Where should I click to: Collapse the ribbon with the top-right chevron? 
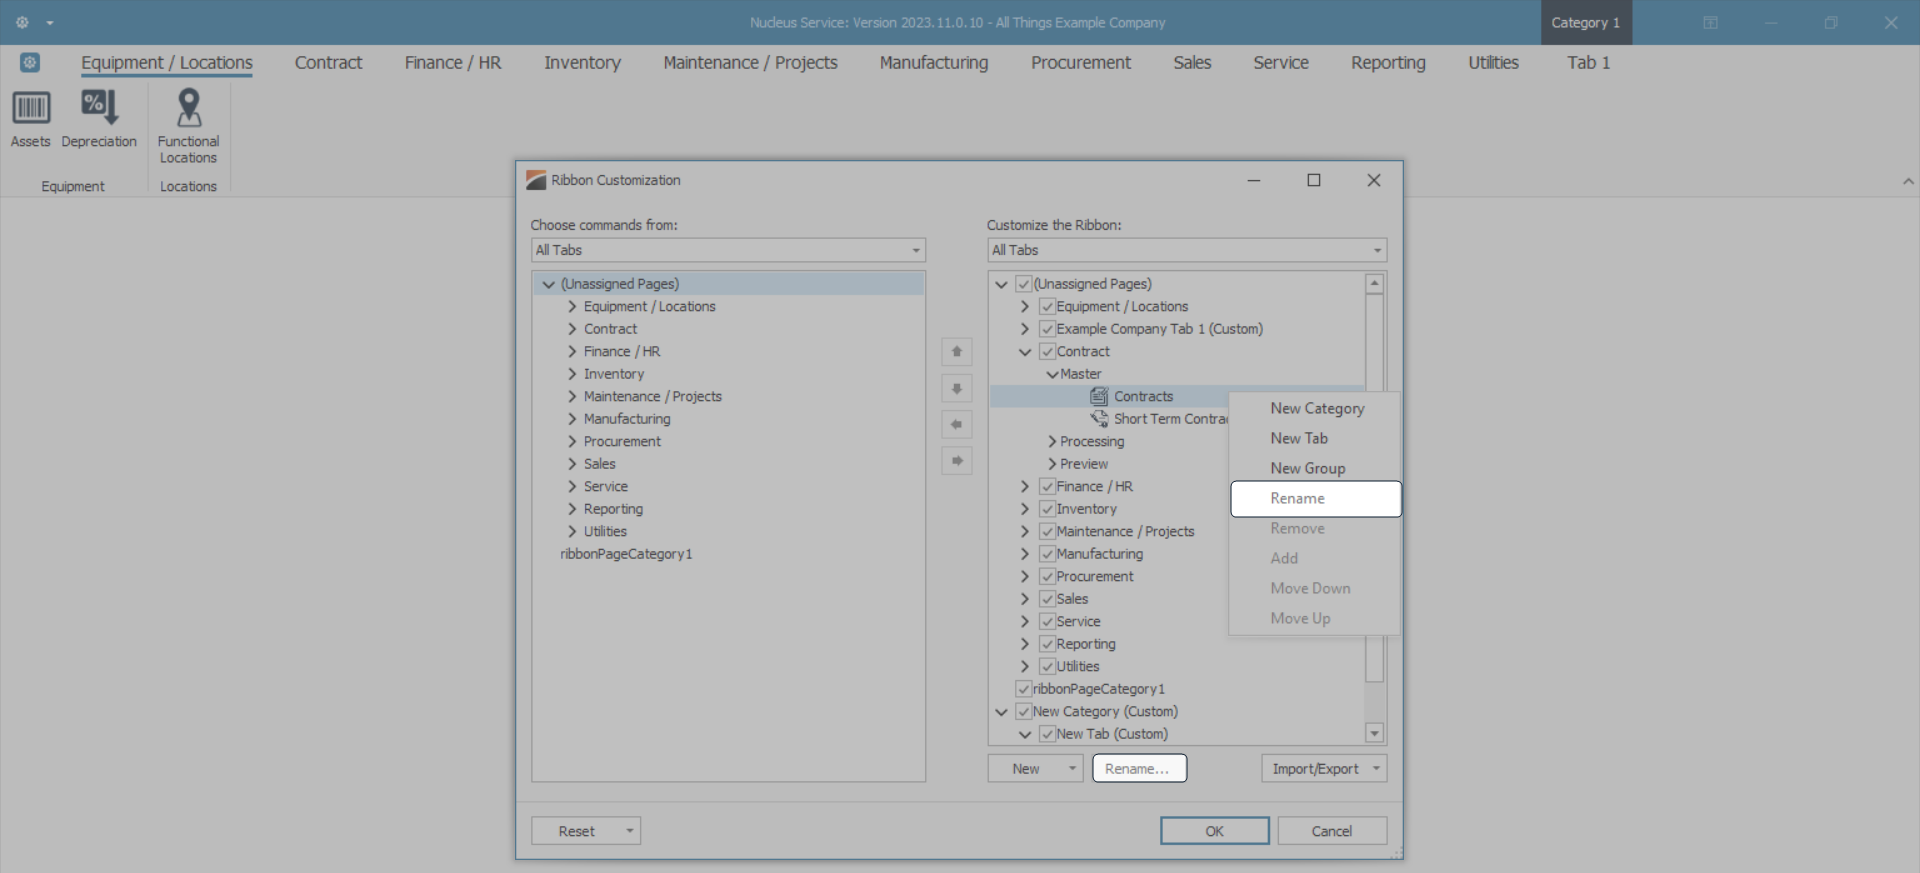tap(1908, 182)
